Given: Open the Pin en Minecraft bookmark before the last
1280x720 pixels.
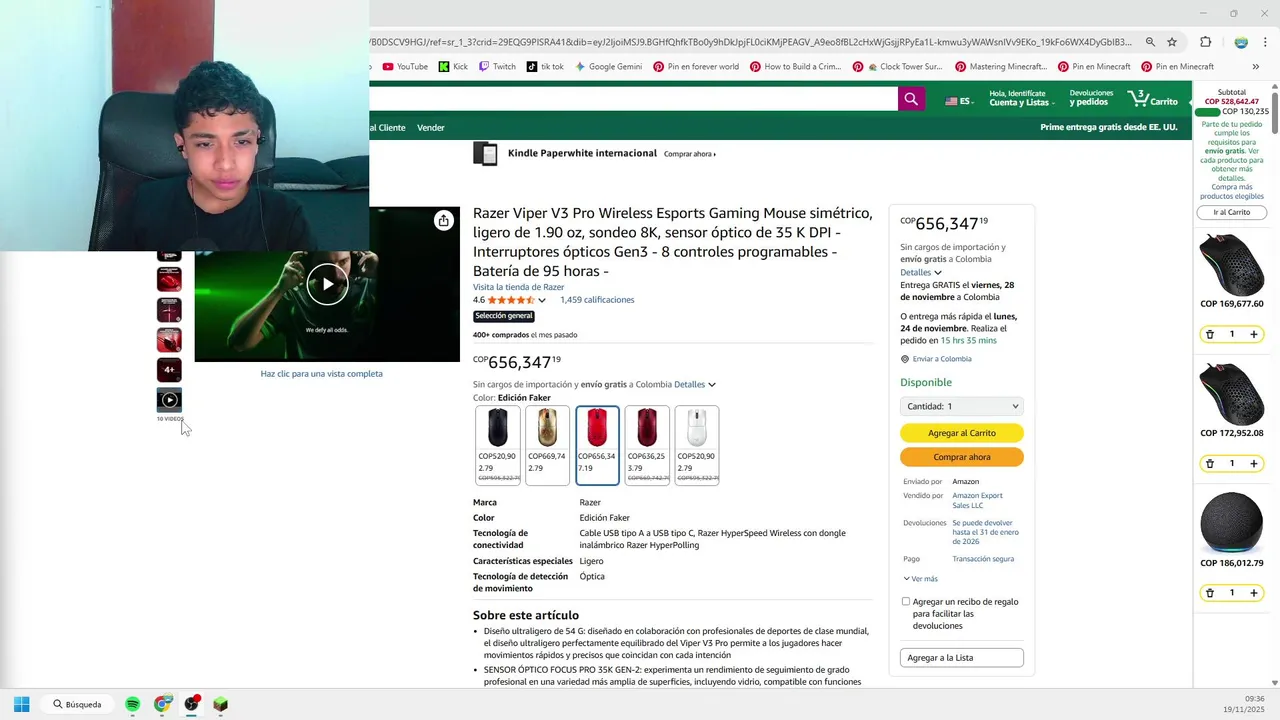Looking at the screenshot, I should pyautogui.click(x=1093, y=67).
